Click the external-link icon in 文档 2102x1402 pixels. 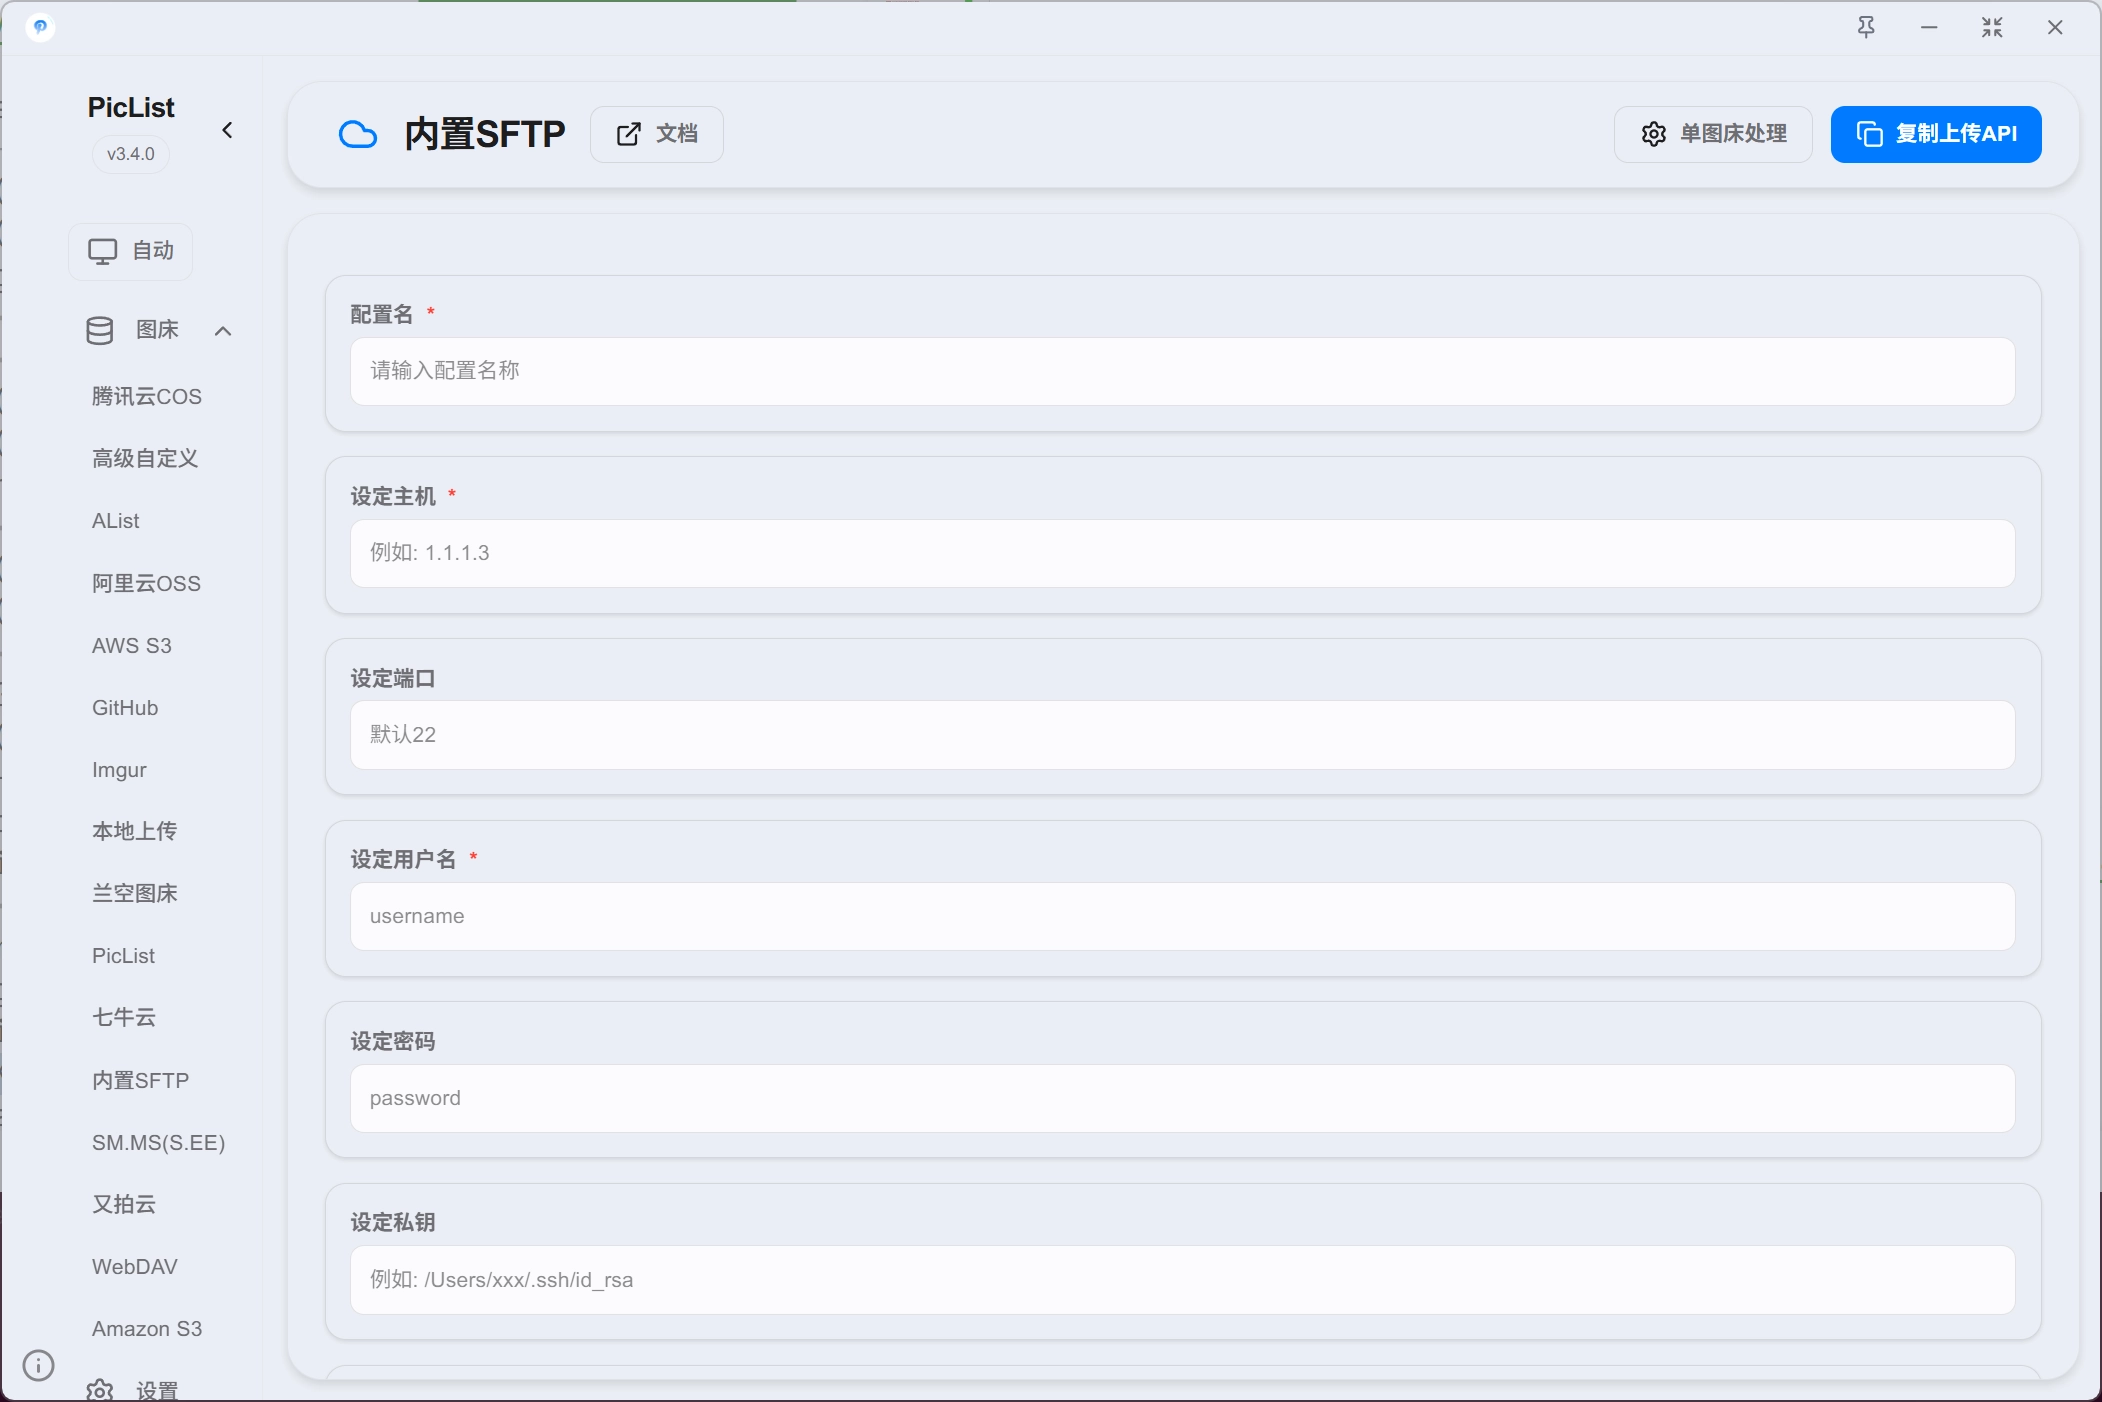[x=628, y=134]
